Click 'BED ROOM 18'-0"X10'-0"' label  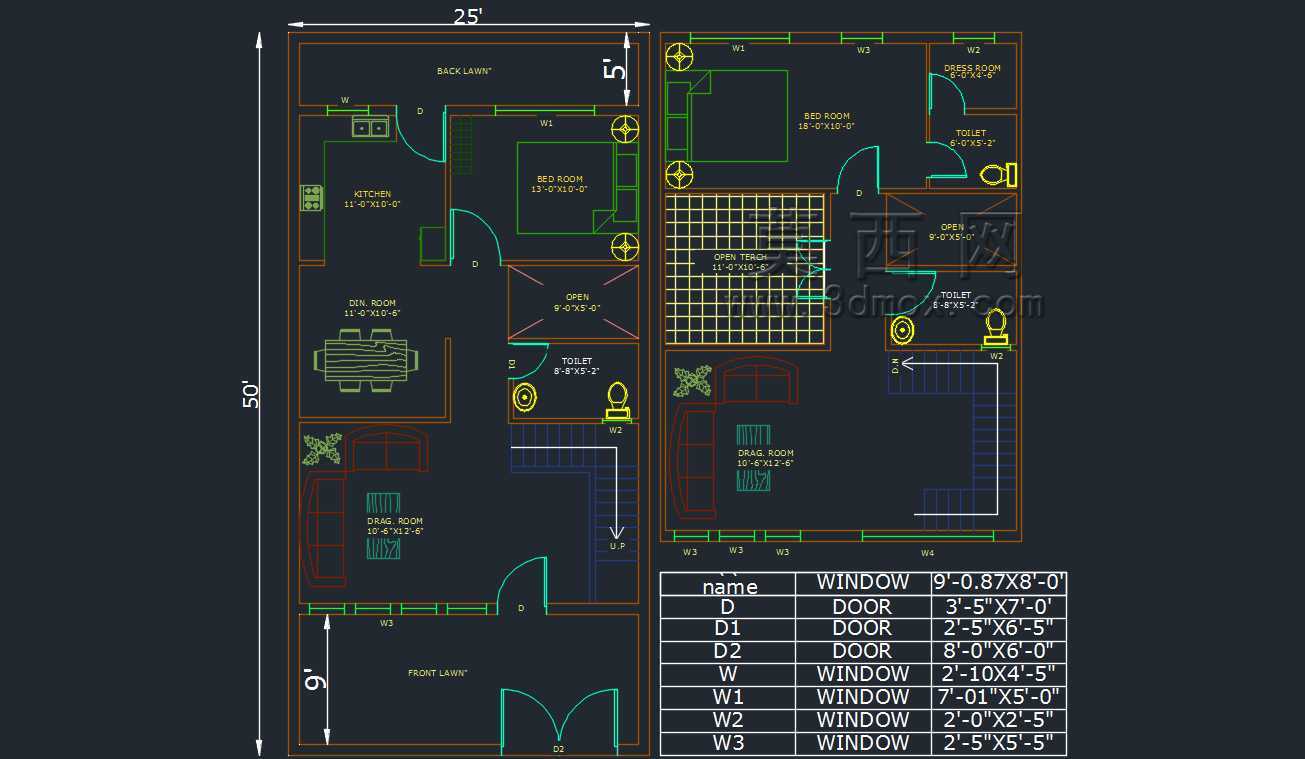coord(826,121)
